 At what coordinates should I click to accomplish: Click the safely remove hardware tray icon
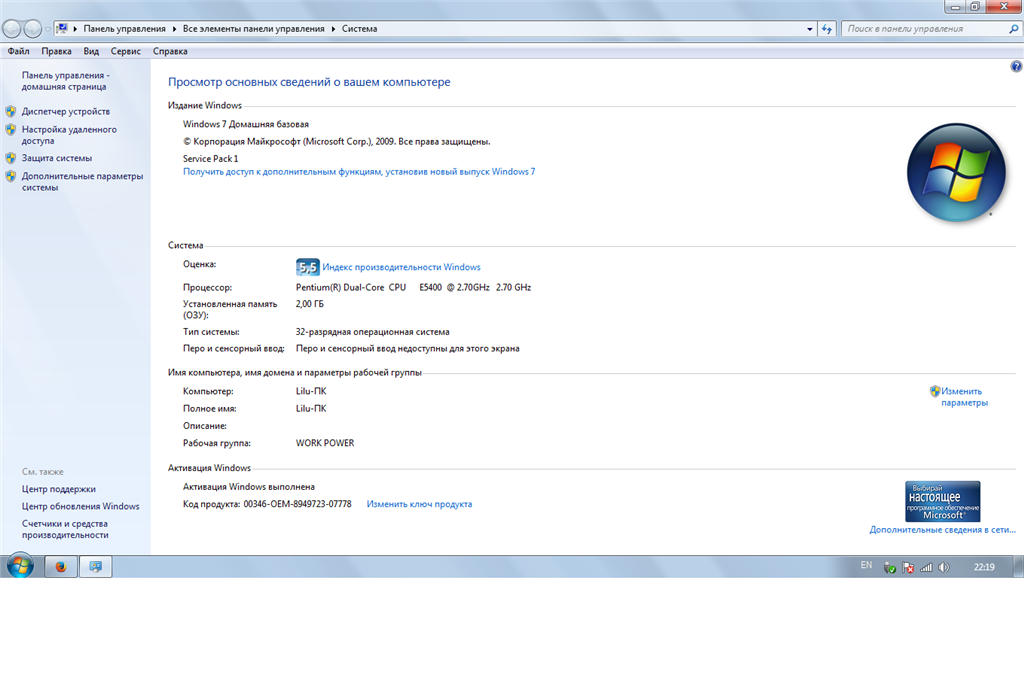pos(889,567)
